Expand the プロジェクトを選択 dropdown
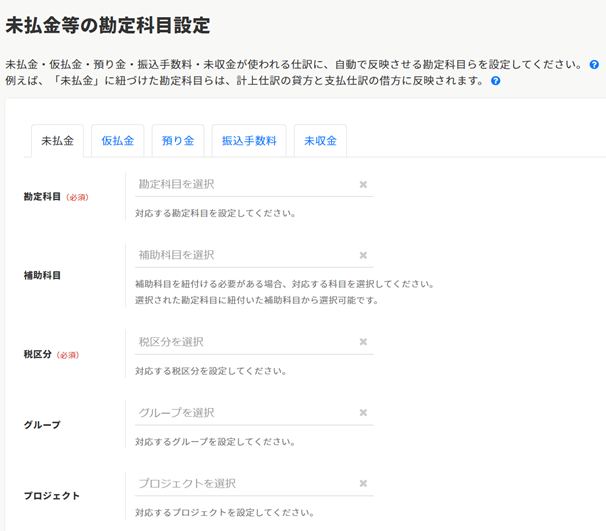Screen dimensions: 606x531 click(245, 484)
